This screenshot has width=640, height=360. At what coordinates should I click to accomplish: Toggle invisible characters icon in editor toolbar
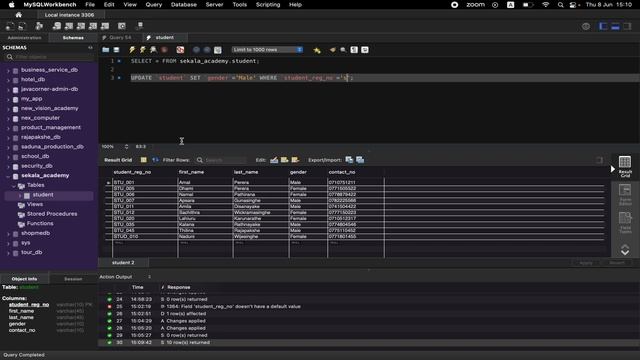[x=354, y=50]
